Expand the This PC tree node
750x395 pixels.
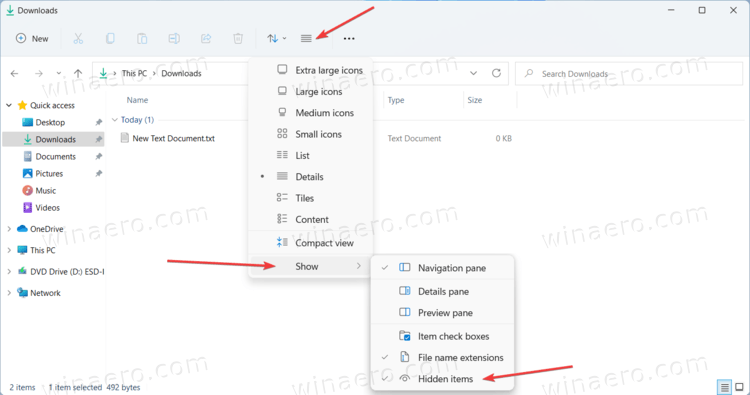click(x=9, y=250)
